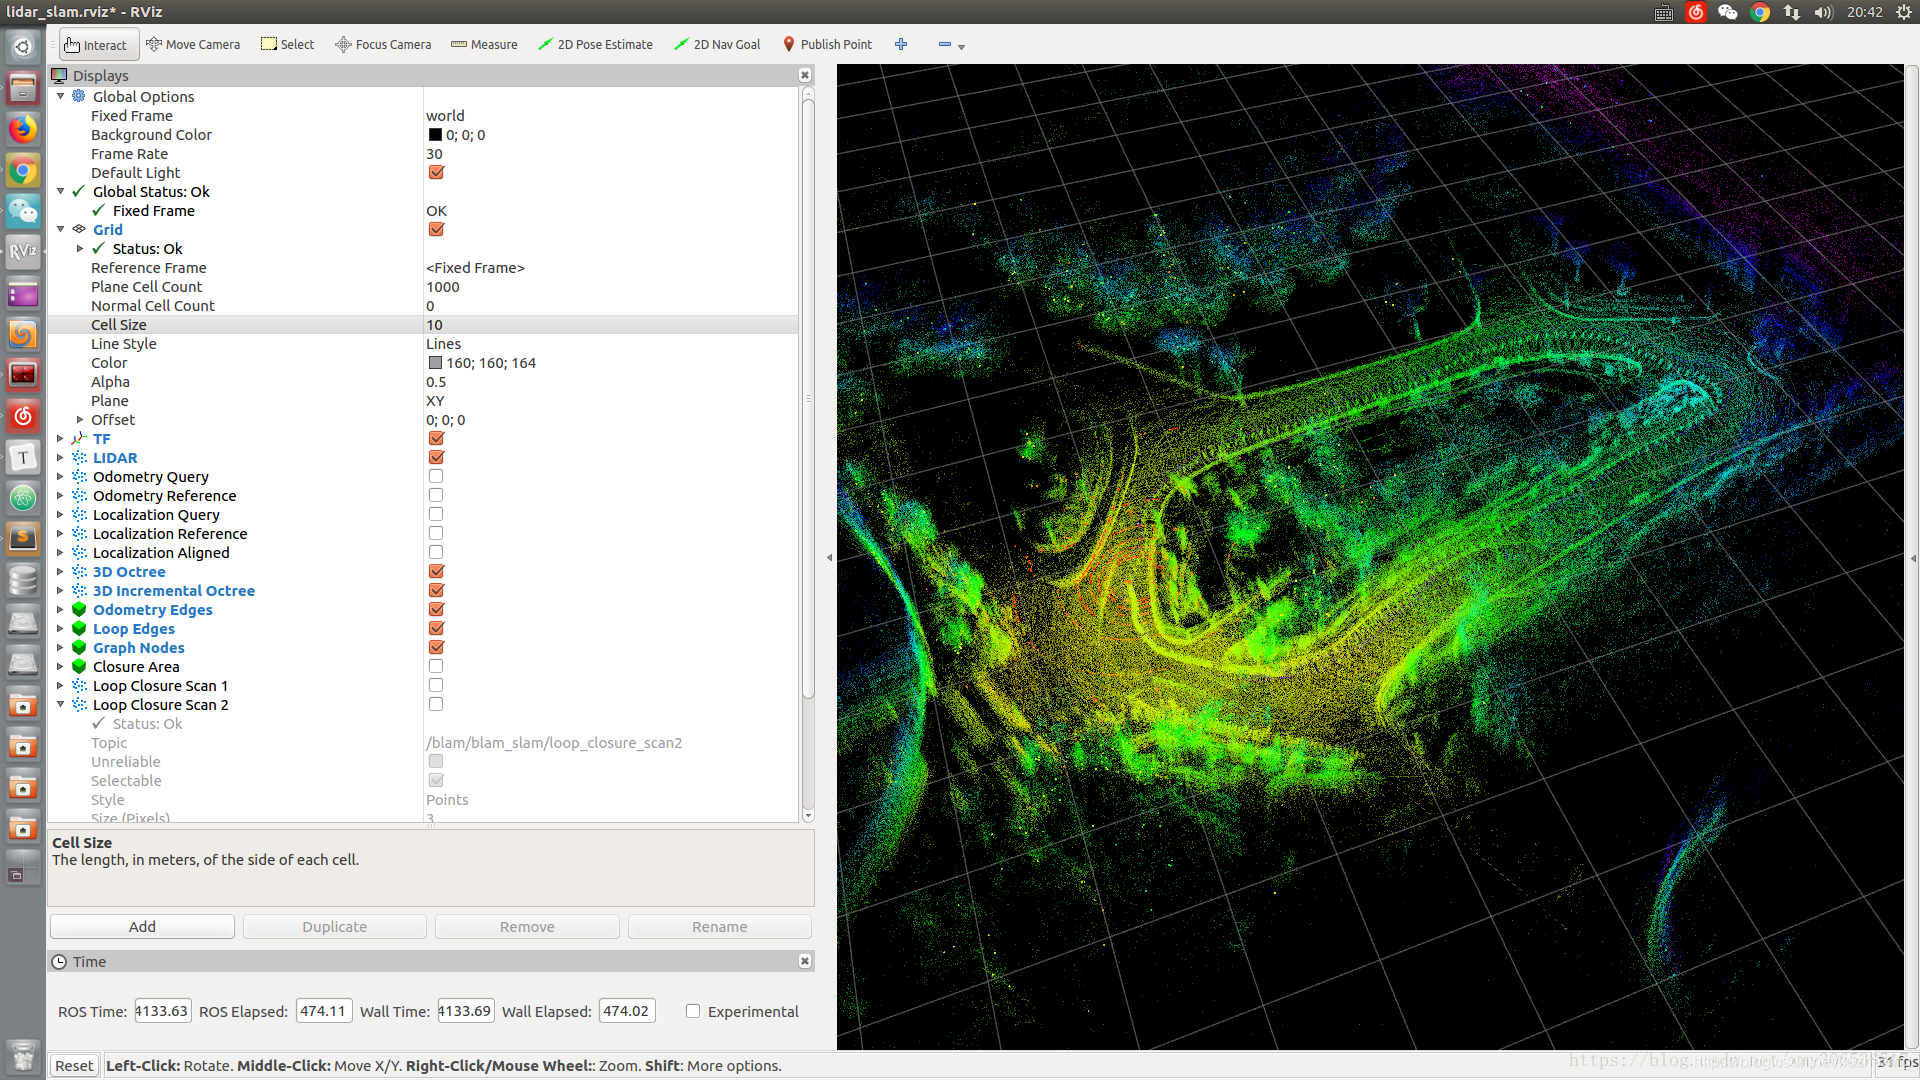1920x1080 pixels.
Task: Expand the TF display tree item
Action: tap(60, 439)
